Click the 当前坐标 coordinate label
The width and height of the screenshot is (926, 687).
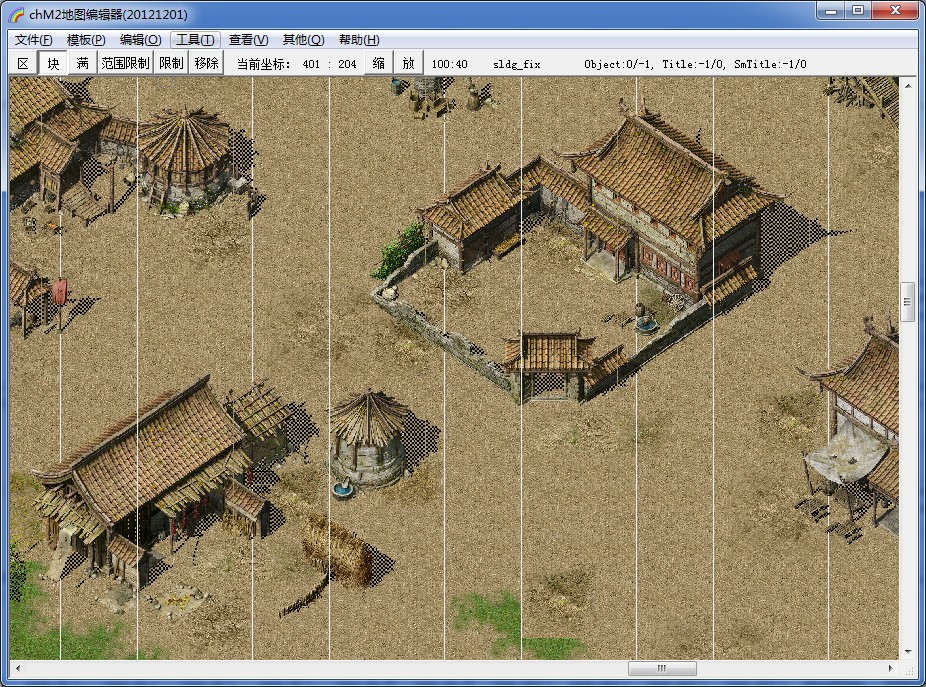263,64
